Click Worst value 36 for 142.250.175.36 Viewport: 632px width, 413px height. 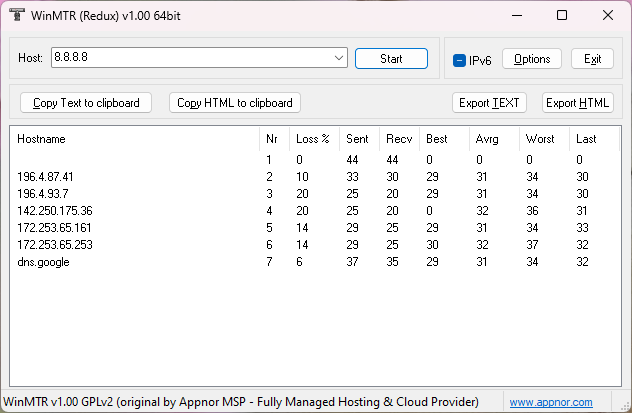pyautogui.click(x=532, y=211)
